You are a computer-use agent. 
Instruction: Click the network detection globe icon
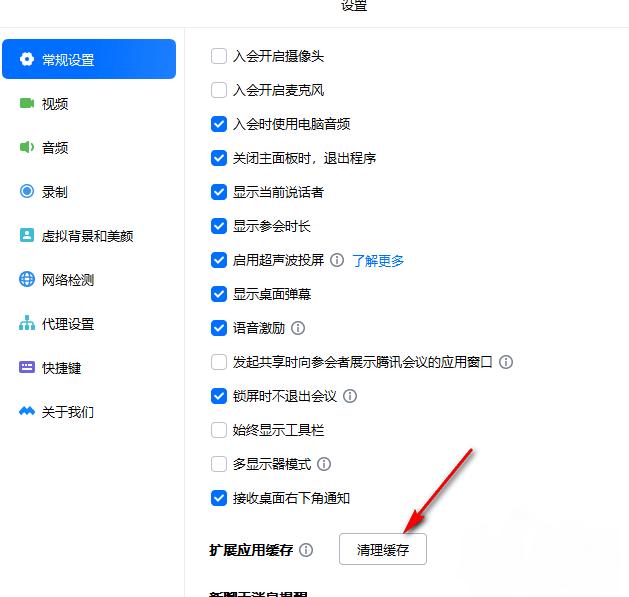click(27, 280)
